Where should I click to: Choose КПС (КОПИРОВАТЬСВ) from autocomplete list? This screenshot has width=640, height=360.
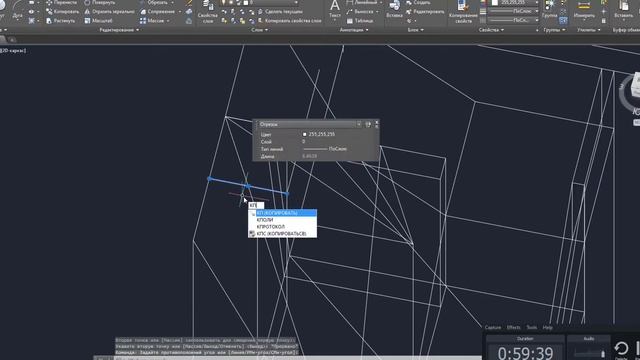(x=282, y=233)
